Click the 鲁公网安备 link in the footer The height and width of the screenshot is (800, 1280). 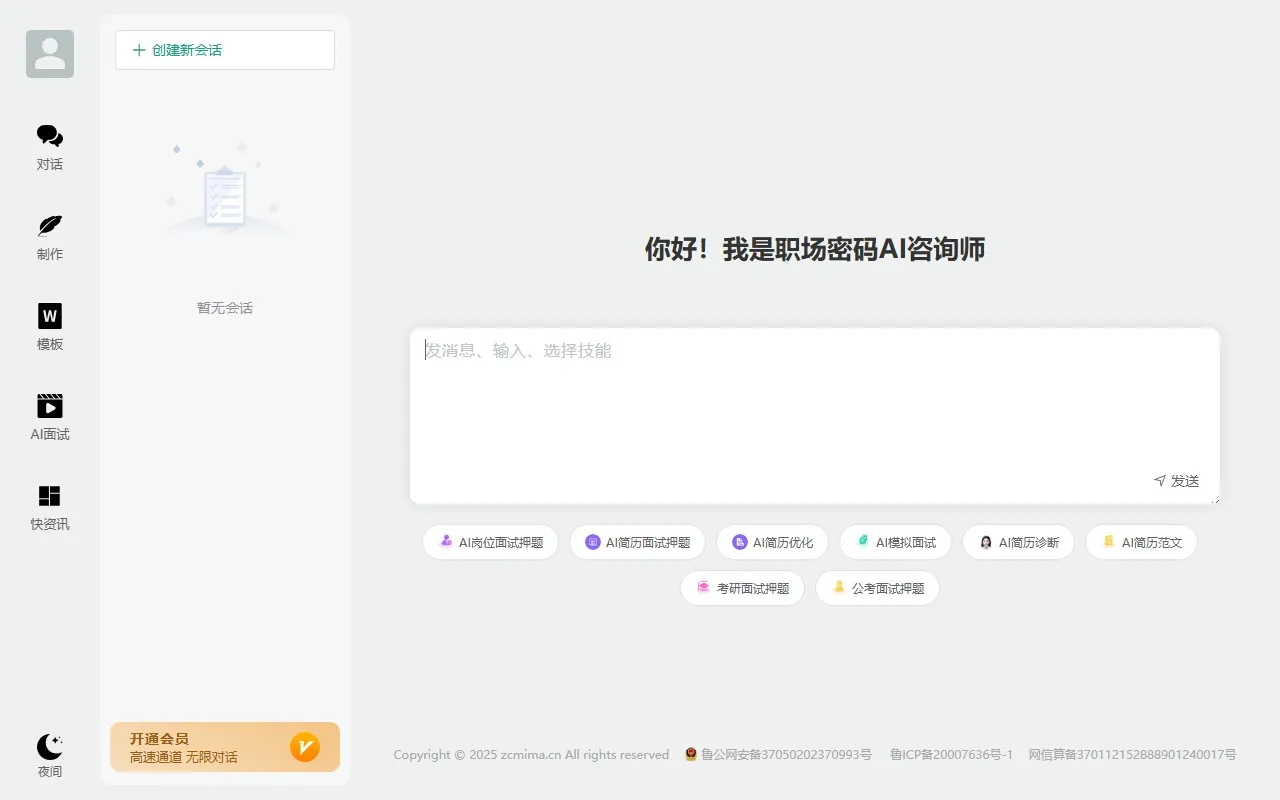click(780, 755)
